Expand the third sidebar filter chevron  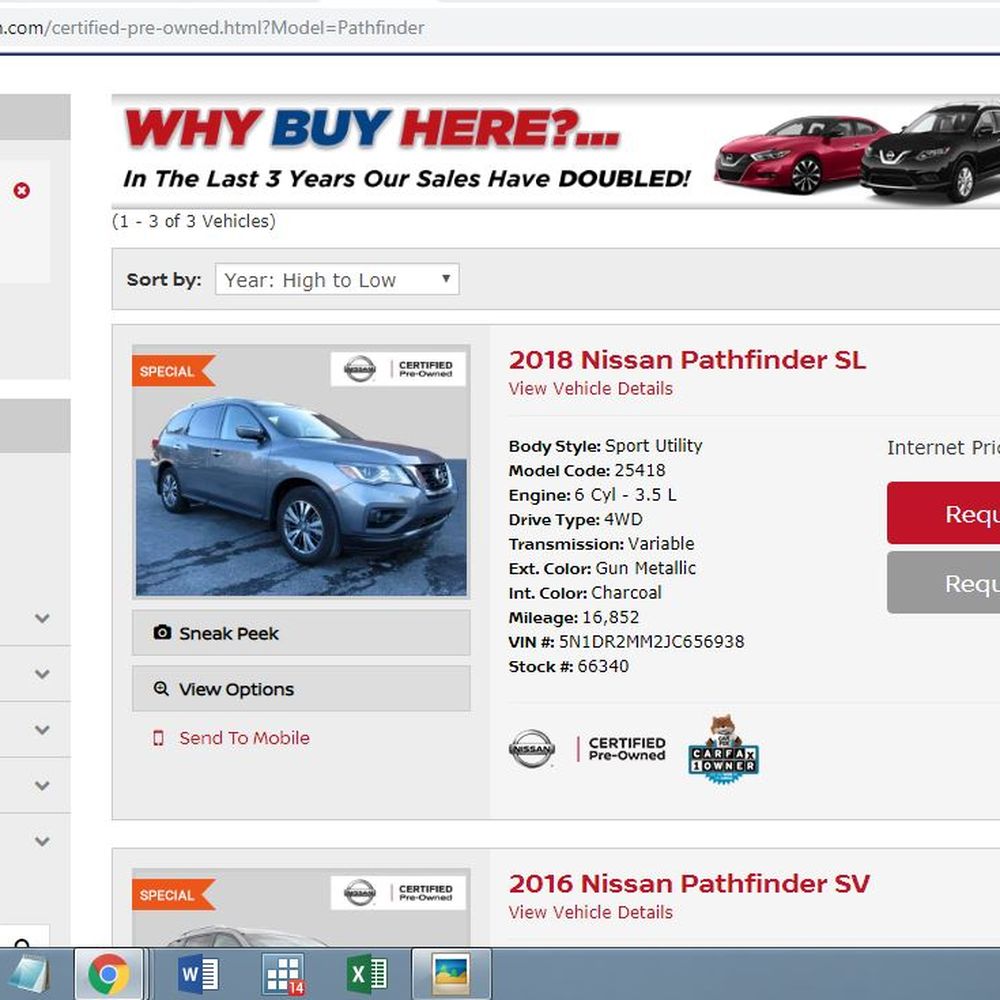click(x=42, y=730)
